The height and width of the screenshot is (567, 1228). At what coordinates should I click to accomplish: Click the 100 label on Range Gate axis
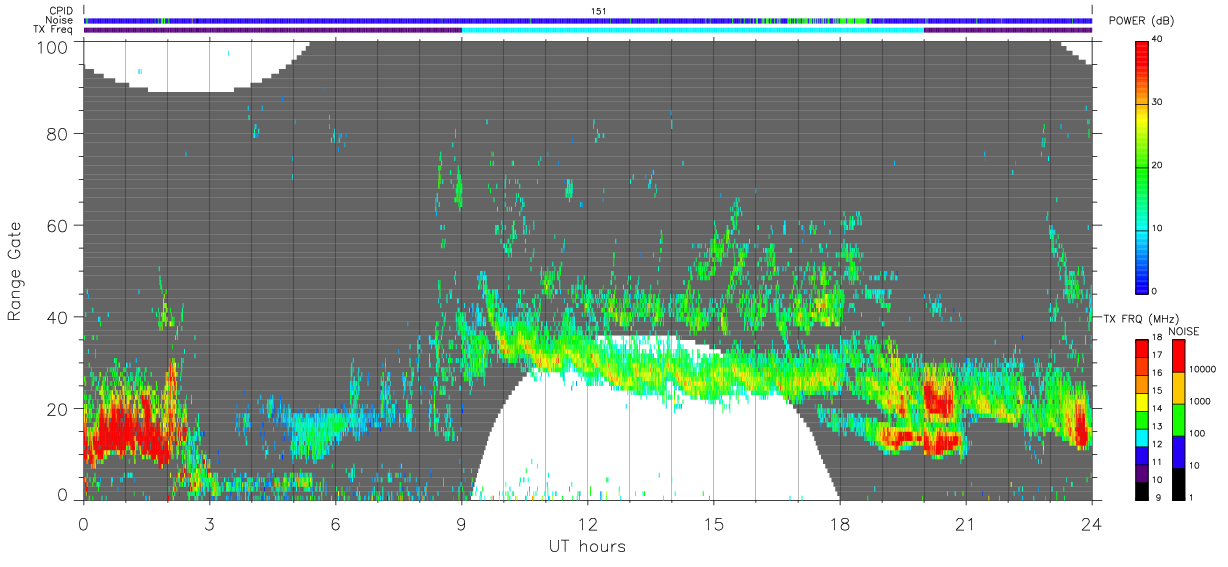pyautogui.click(x=52, y=47)
